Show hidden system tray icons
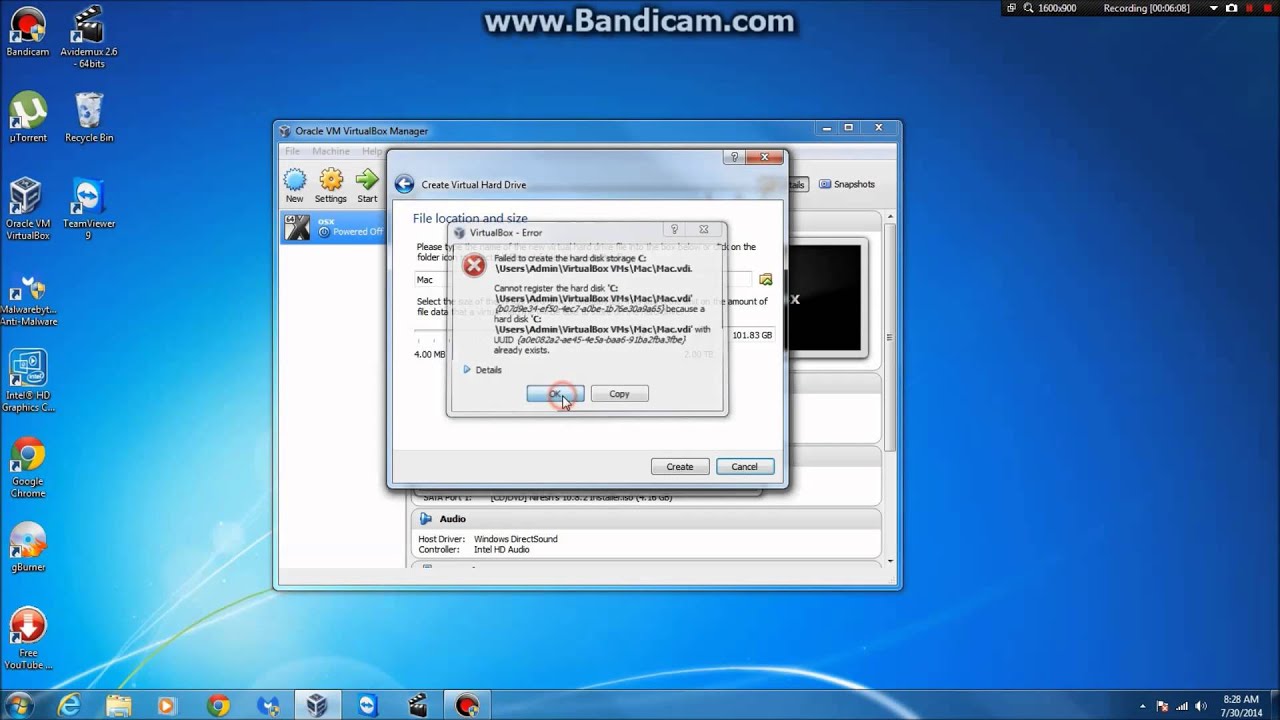Viewport: 1280px width, 720px height. [1143, 705]
